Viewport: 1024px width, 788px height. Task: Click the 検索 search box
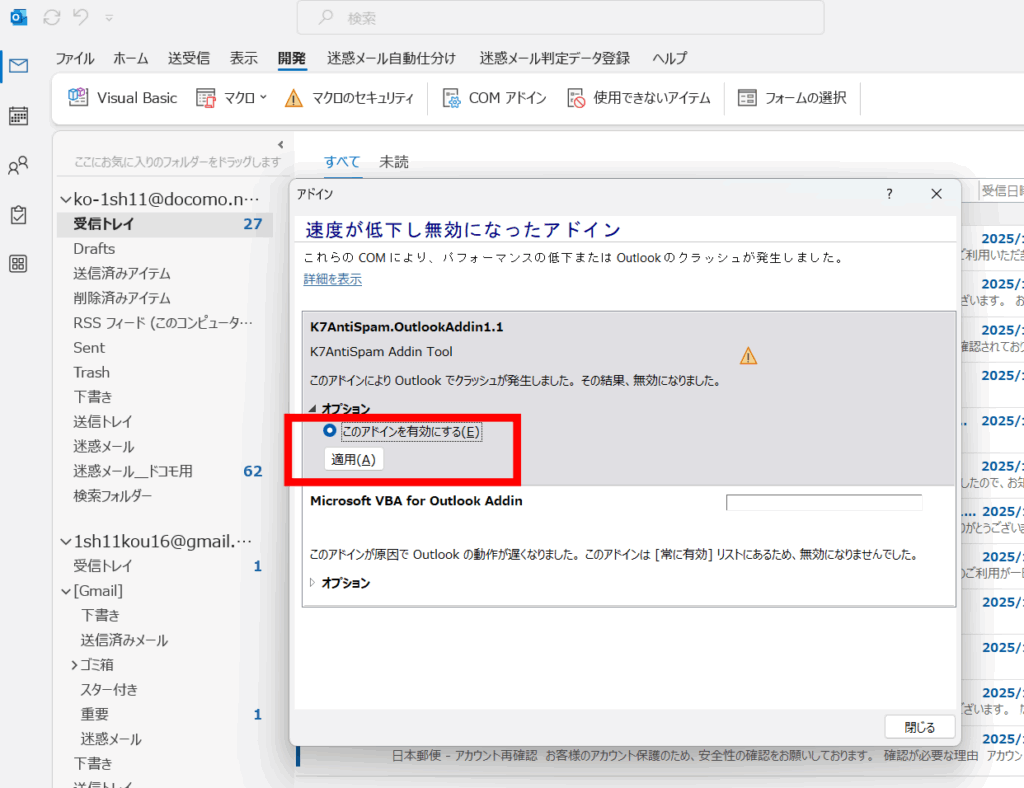point(560,18)
